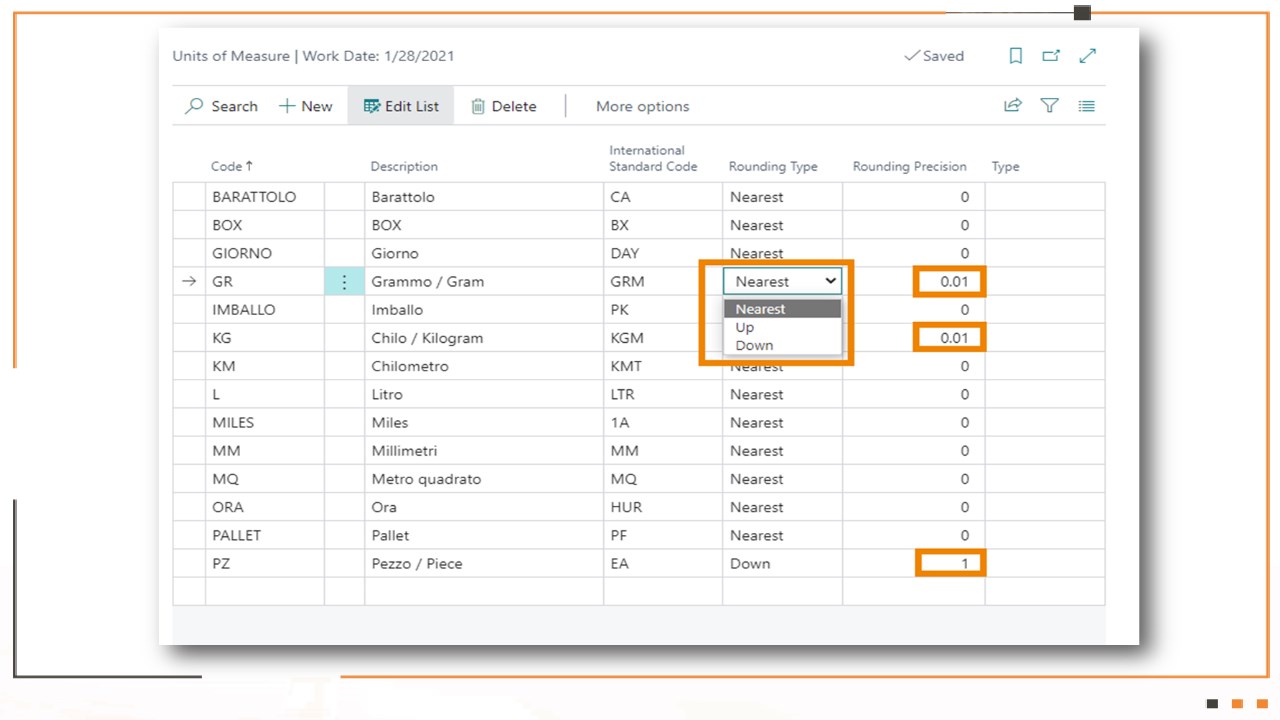The width and height of the screenshot is (1280, 720).
Task: Sort by the Code column header
Action: (x=231, y=166)
